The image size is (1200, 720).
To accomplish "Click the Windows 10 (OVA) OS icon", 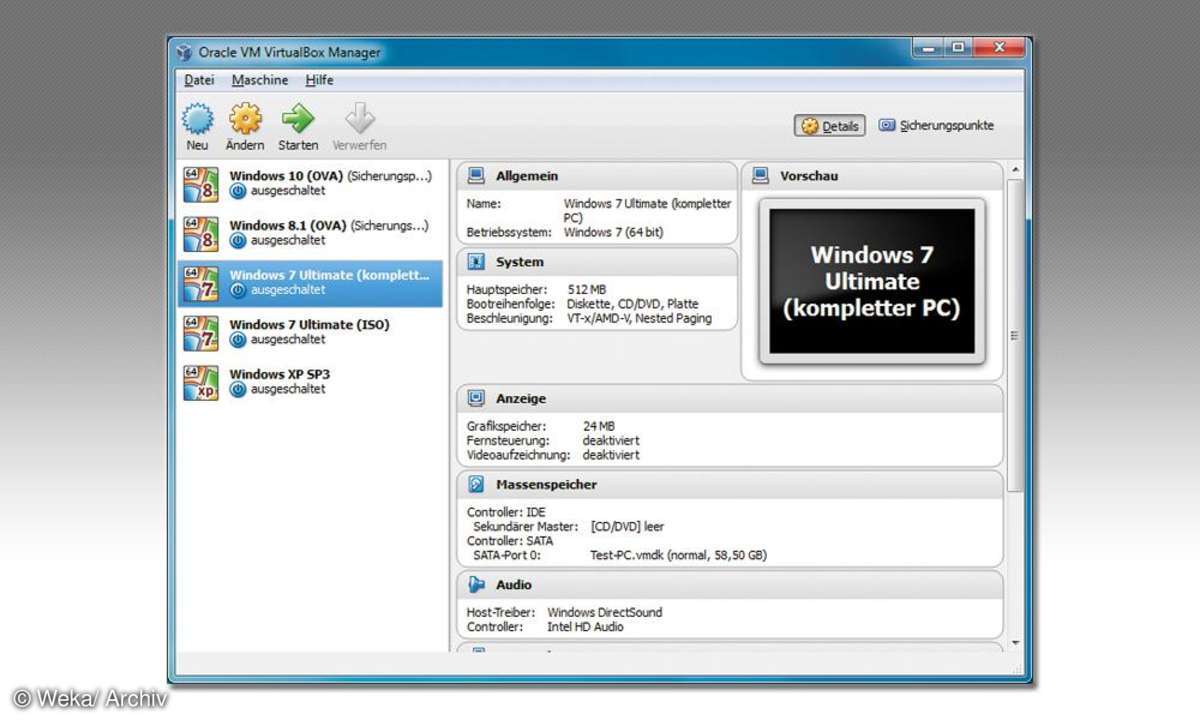I will 201,184.
